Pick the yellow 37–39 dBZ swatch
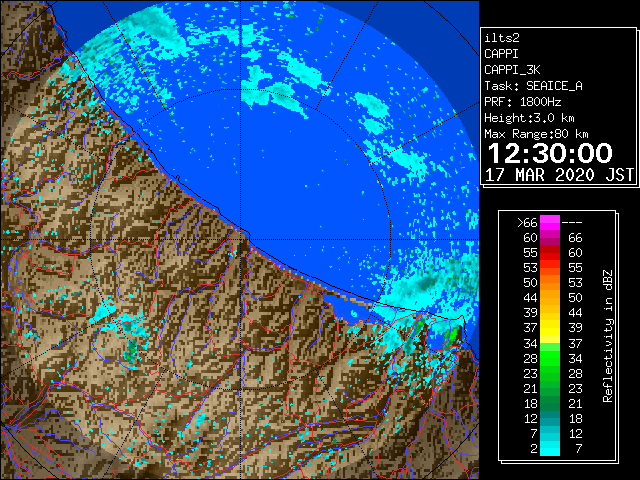The height and width of the screenshot is (480, 640). point(550,328)
